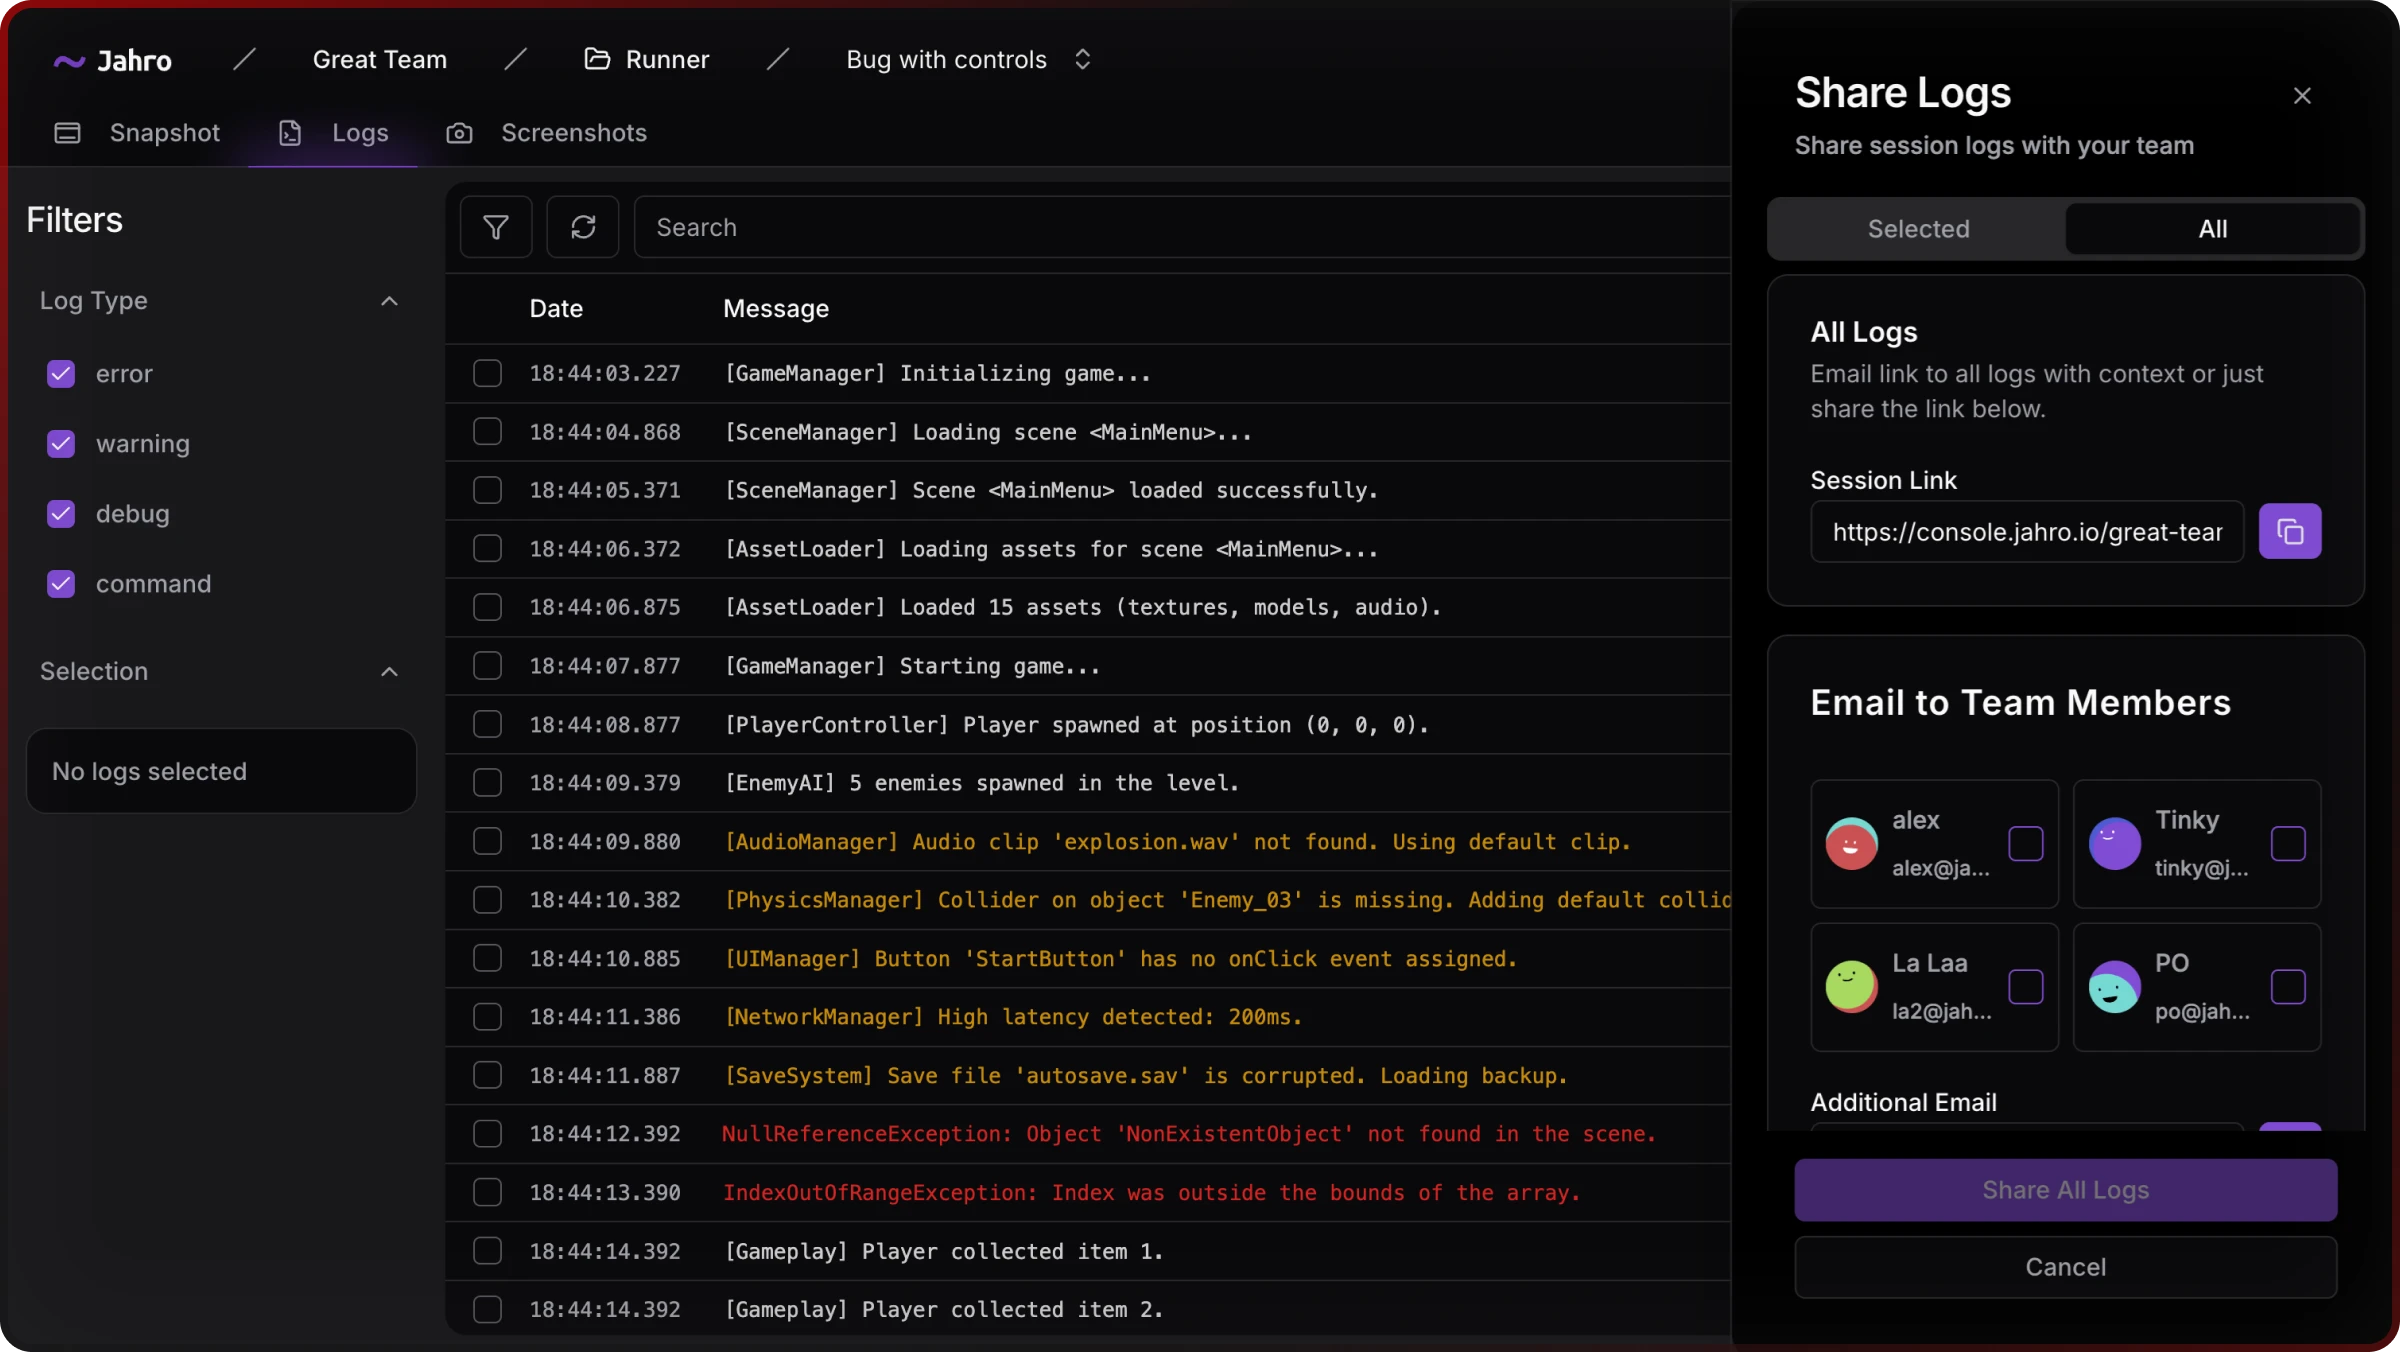Copy session link with the copy icon

point(2290,531)
